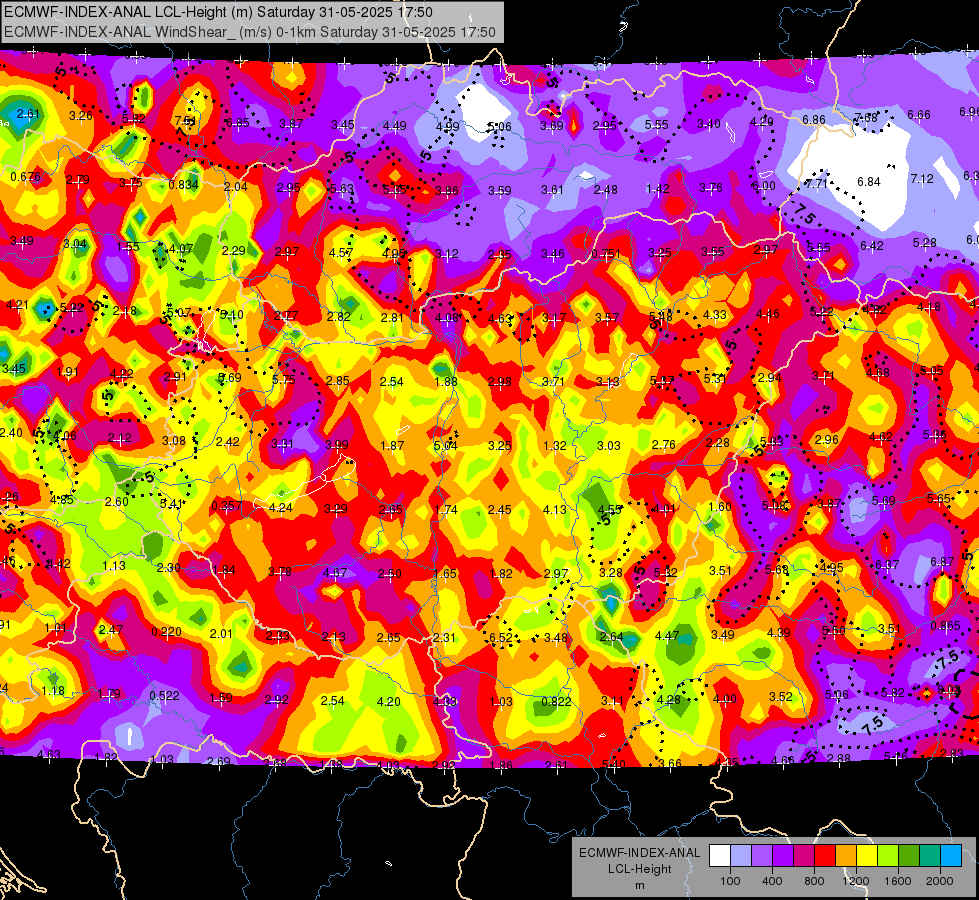Screen dimensions: 979x900
Task: Click the wind shear value 4.67
Action: (335, 573)
